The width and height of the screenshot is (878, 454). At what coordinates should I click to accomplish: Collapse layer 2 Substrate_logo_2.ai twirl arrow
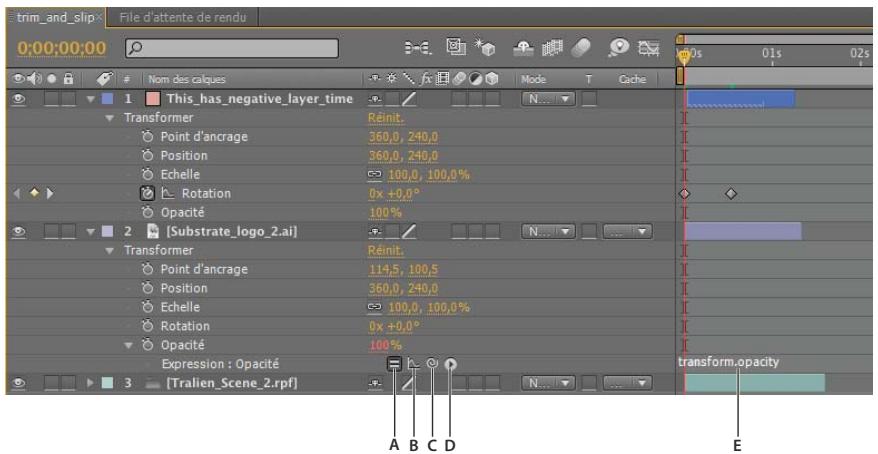pyautogui.click(x=91, y=232)
